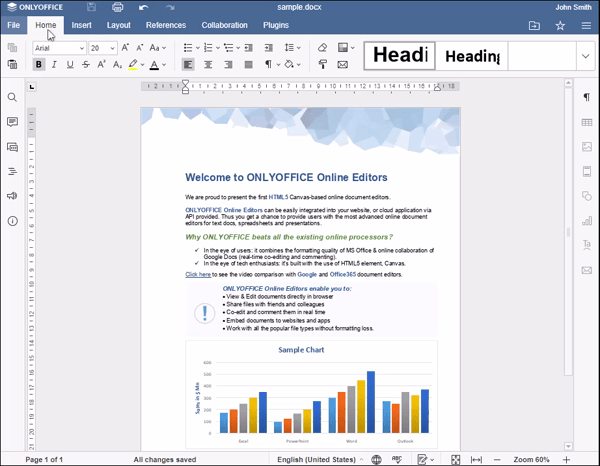Image resolution: width=600 pixels, height=466 pixels.
Task: Click the Undo arrow icon
Action: coord(144,7)
